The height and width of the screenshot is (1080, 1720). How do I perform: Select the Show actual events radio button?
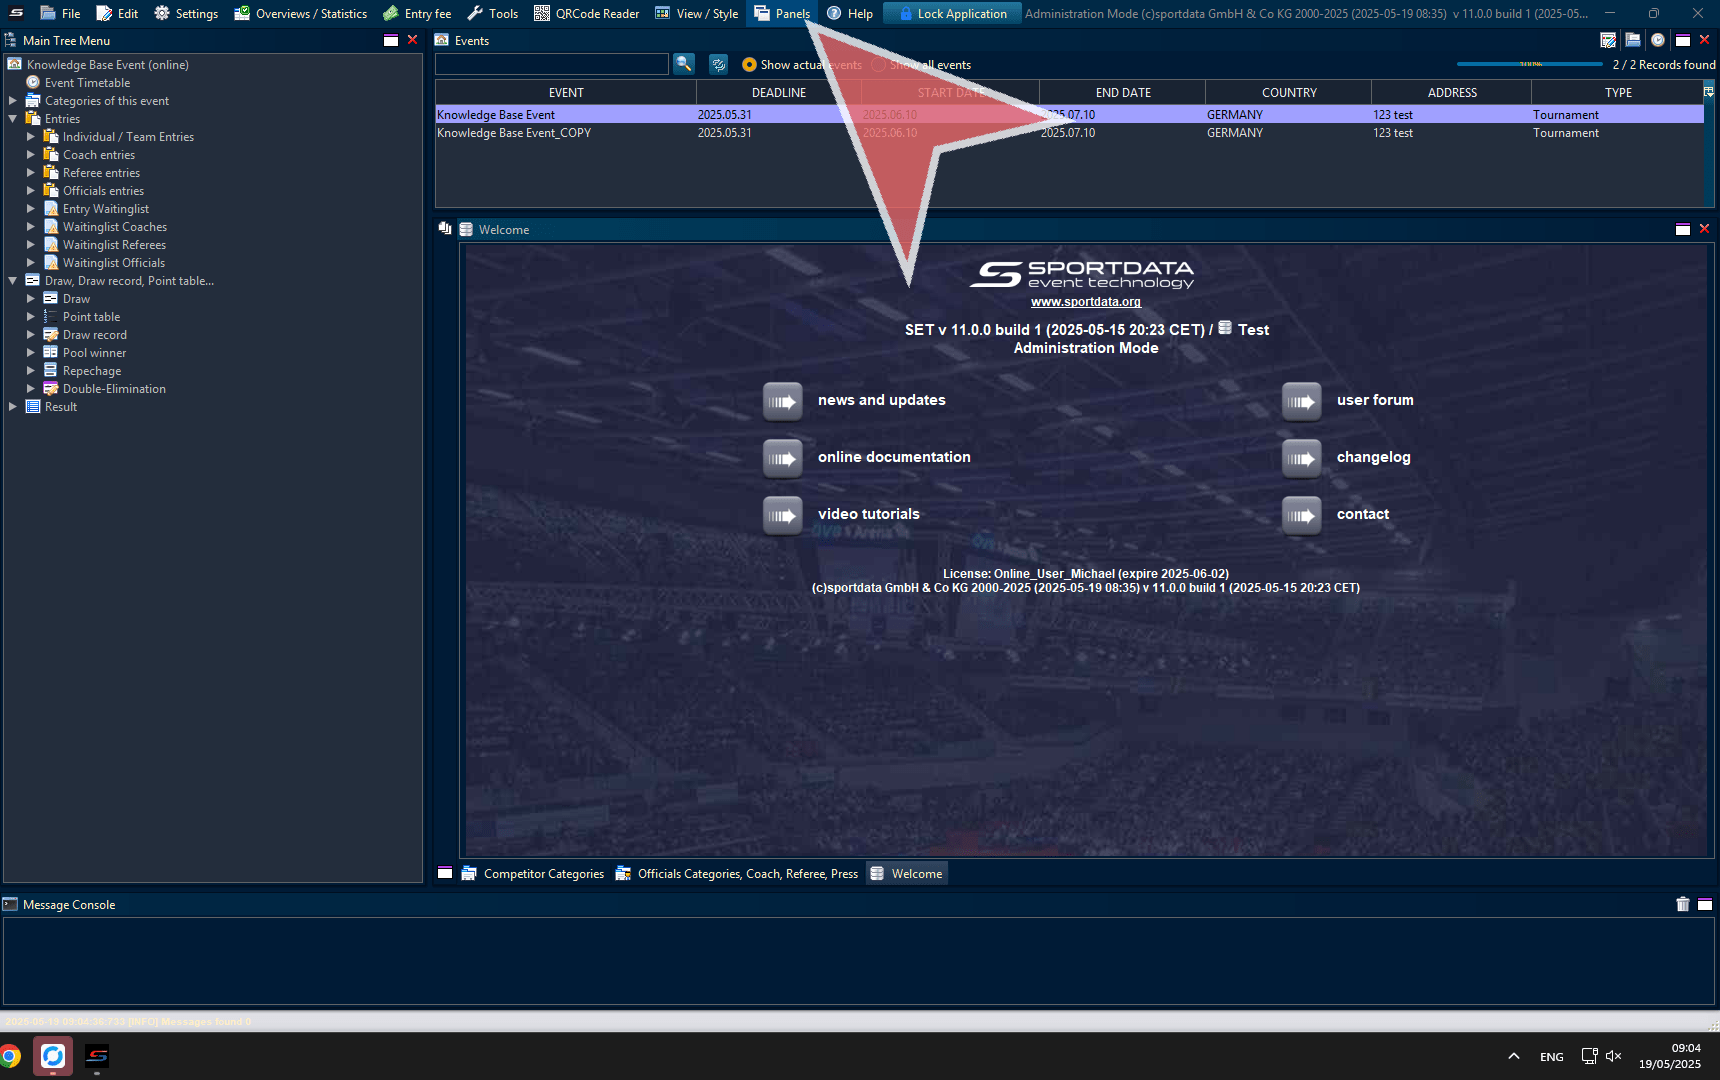coord(749,65)
